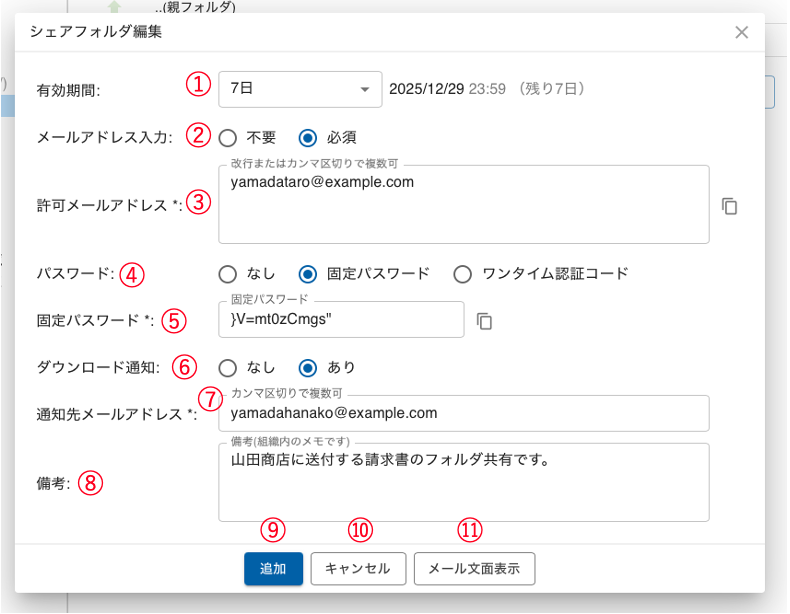790x614 pixels.
Task: Open メール文面表示 preview
Action: tap(474, 569)
